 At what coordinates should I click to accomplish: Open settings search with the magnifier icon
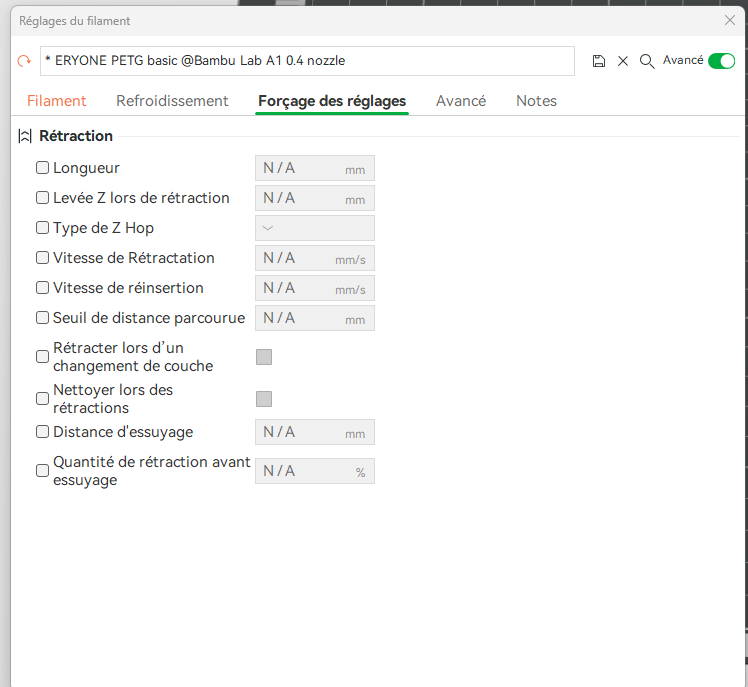point(647,61)
